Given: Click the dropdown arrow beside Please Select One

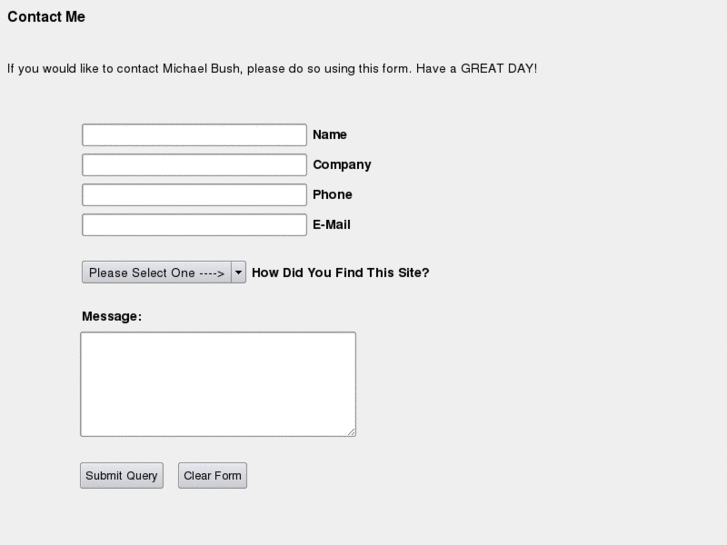Looking at the screenshot, I should click(x=238, y=273).
